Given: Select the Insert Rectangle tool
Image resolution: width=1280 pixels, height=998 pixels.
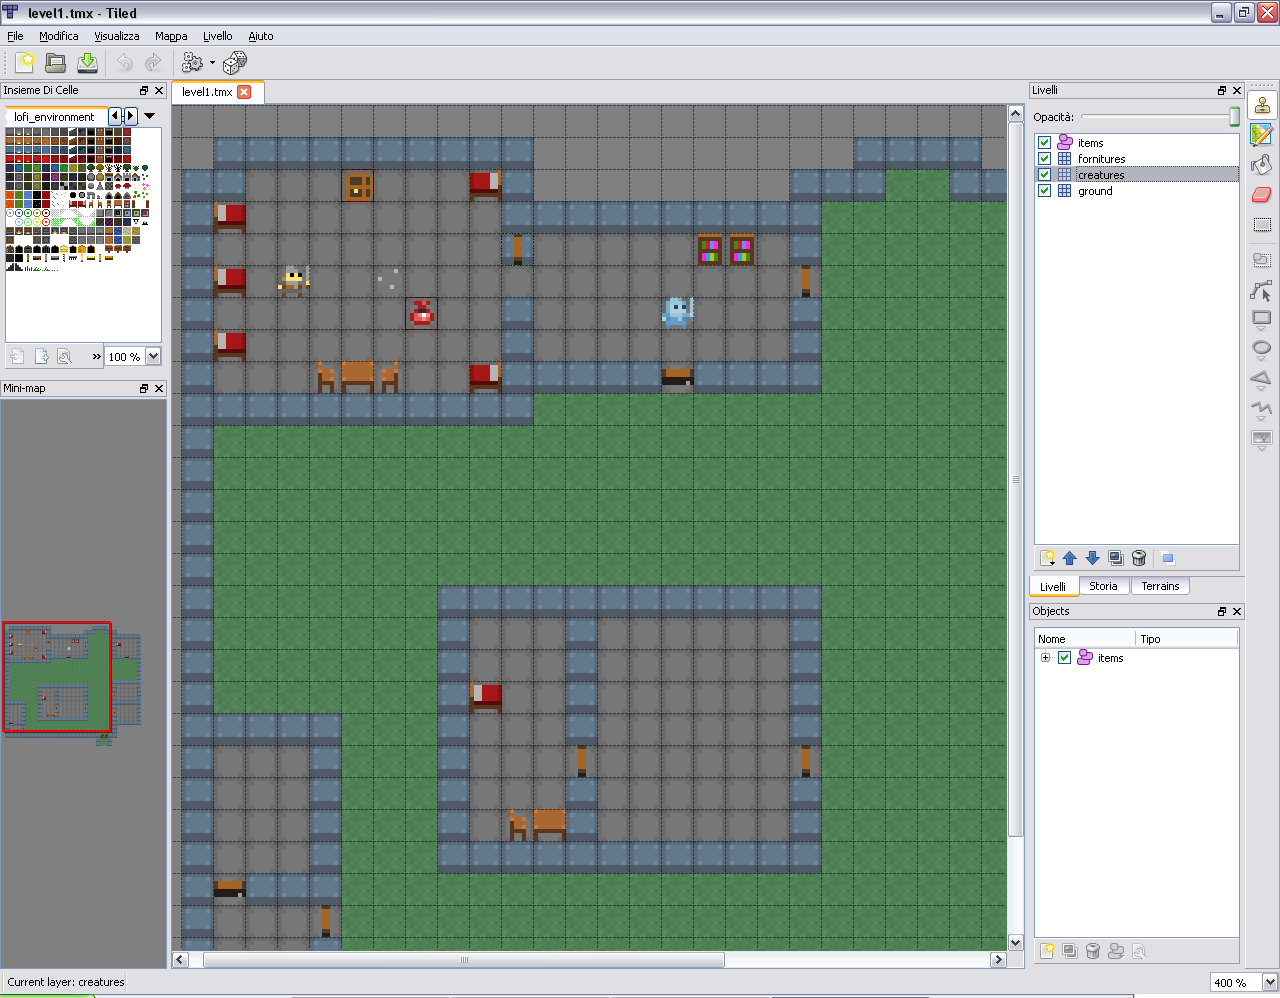Looking at the screenshot, I should coord(1262,320).
